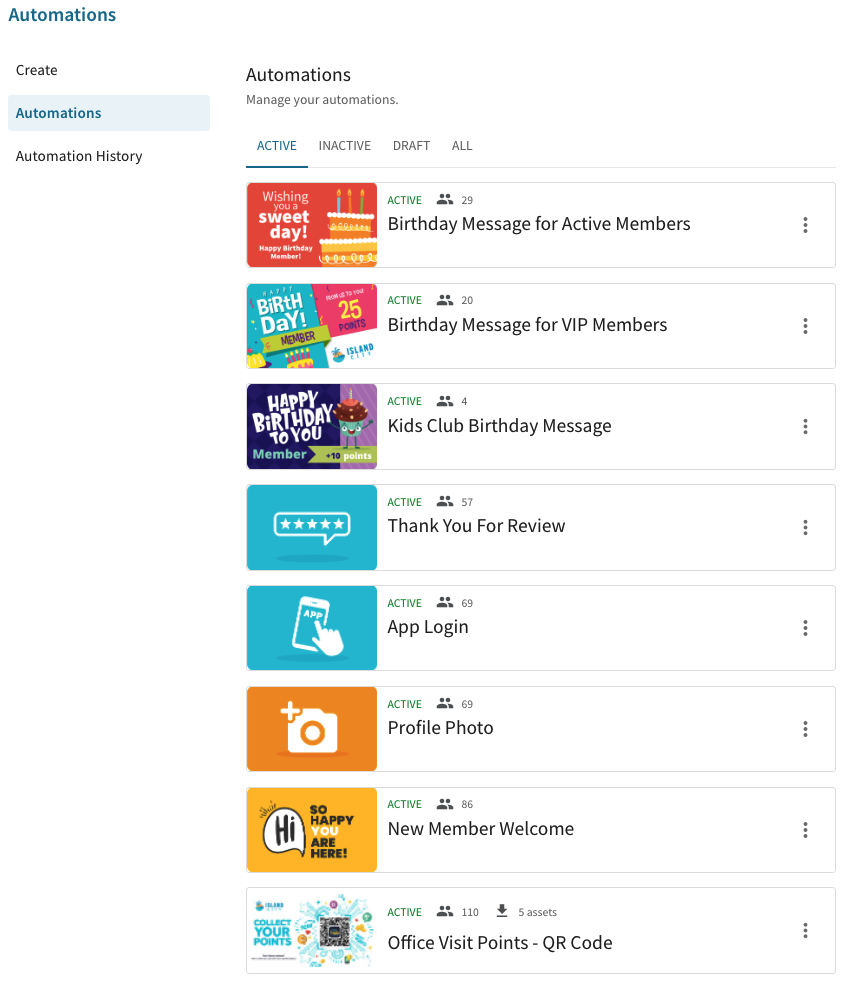Viewport: 846px width, 981px height.
Task: Open Automation History in the sidebar
Action: click(79, 156)
